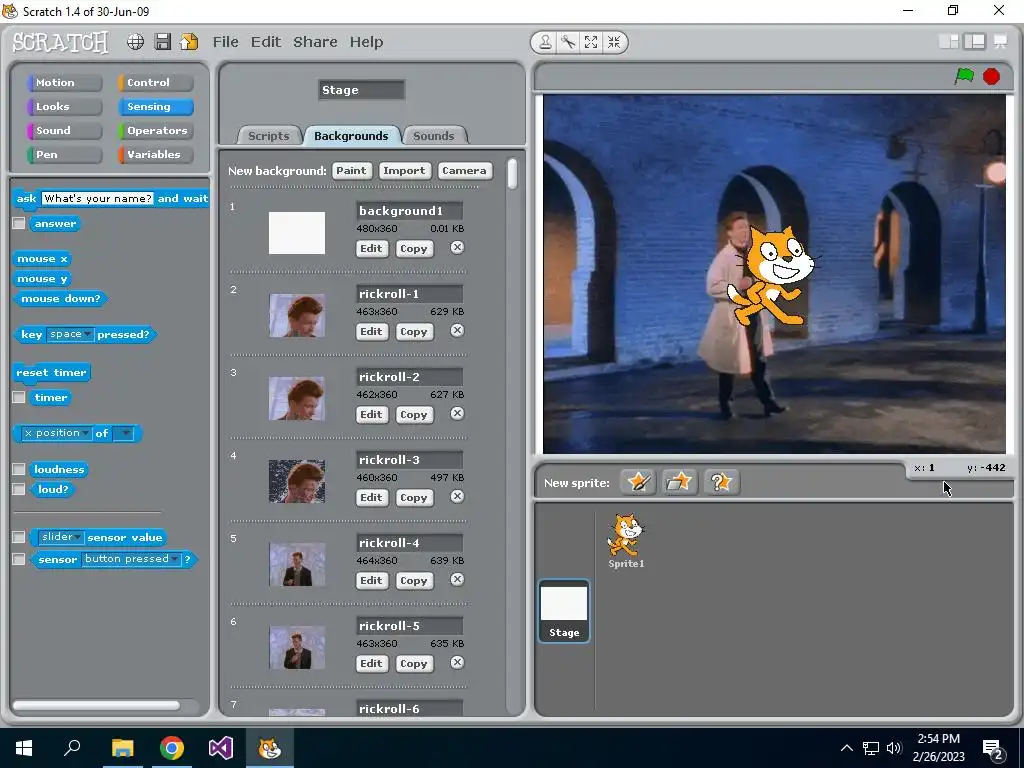Switch to full stage view mode
1024x768 pixels.
(974, 42)
